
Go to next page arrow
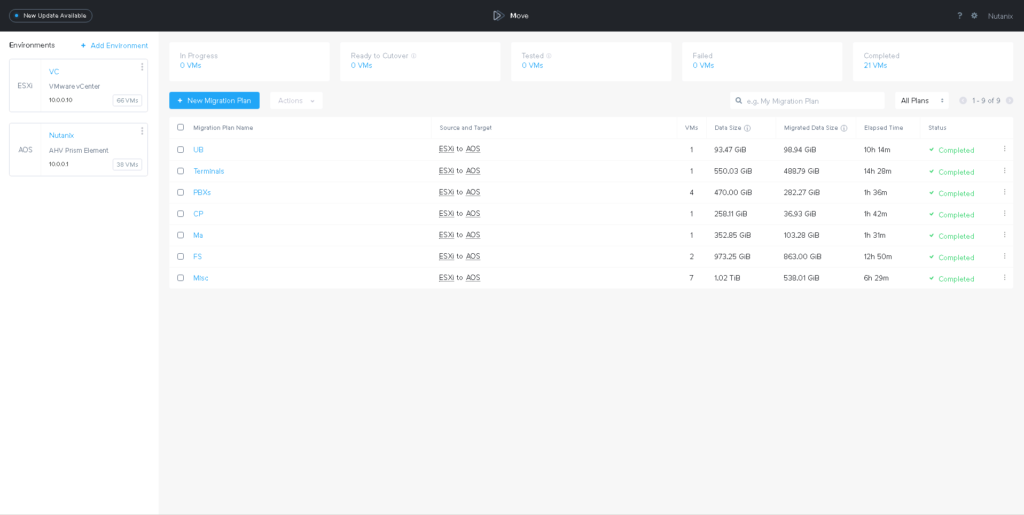click(x=1010, y=101)
